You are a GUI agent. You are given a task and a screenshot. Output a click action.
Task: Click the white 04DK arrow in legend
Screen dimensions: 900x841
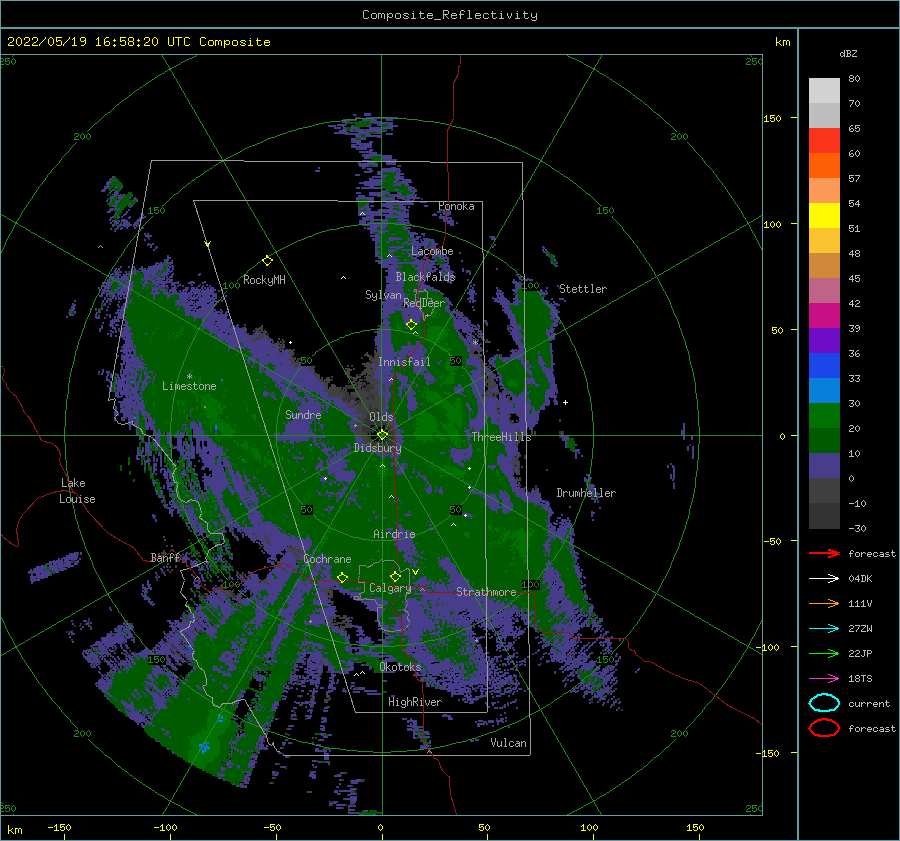(x=824, y=578)
